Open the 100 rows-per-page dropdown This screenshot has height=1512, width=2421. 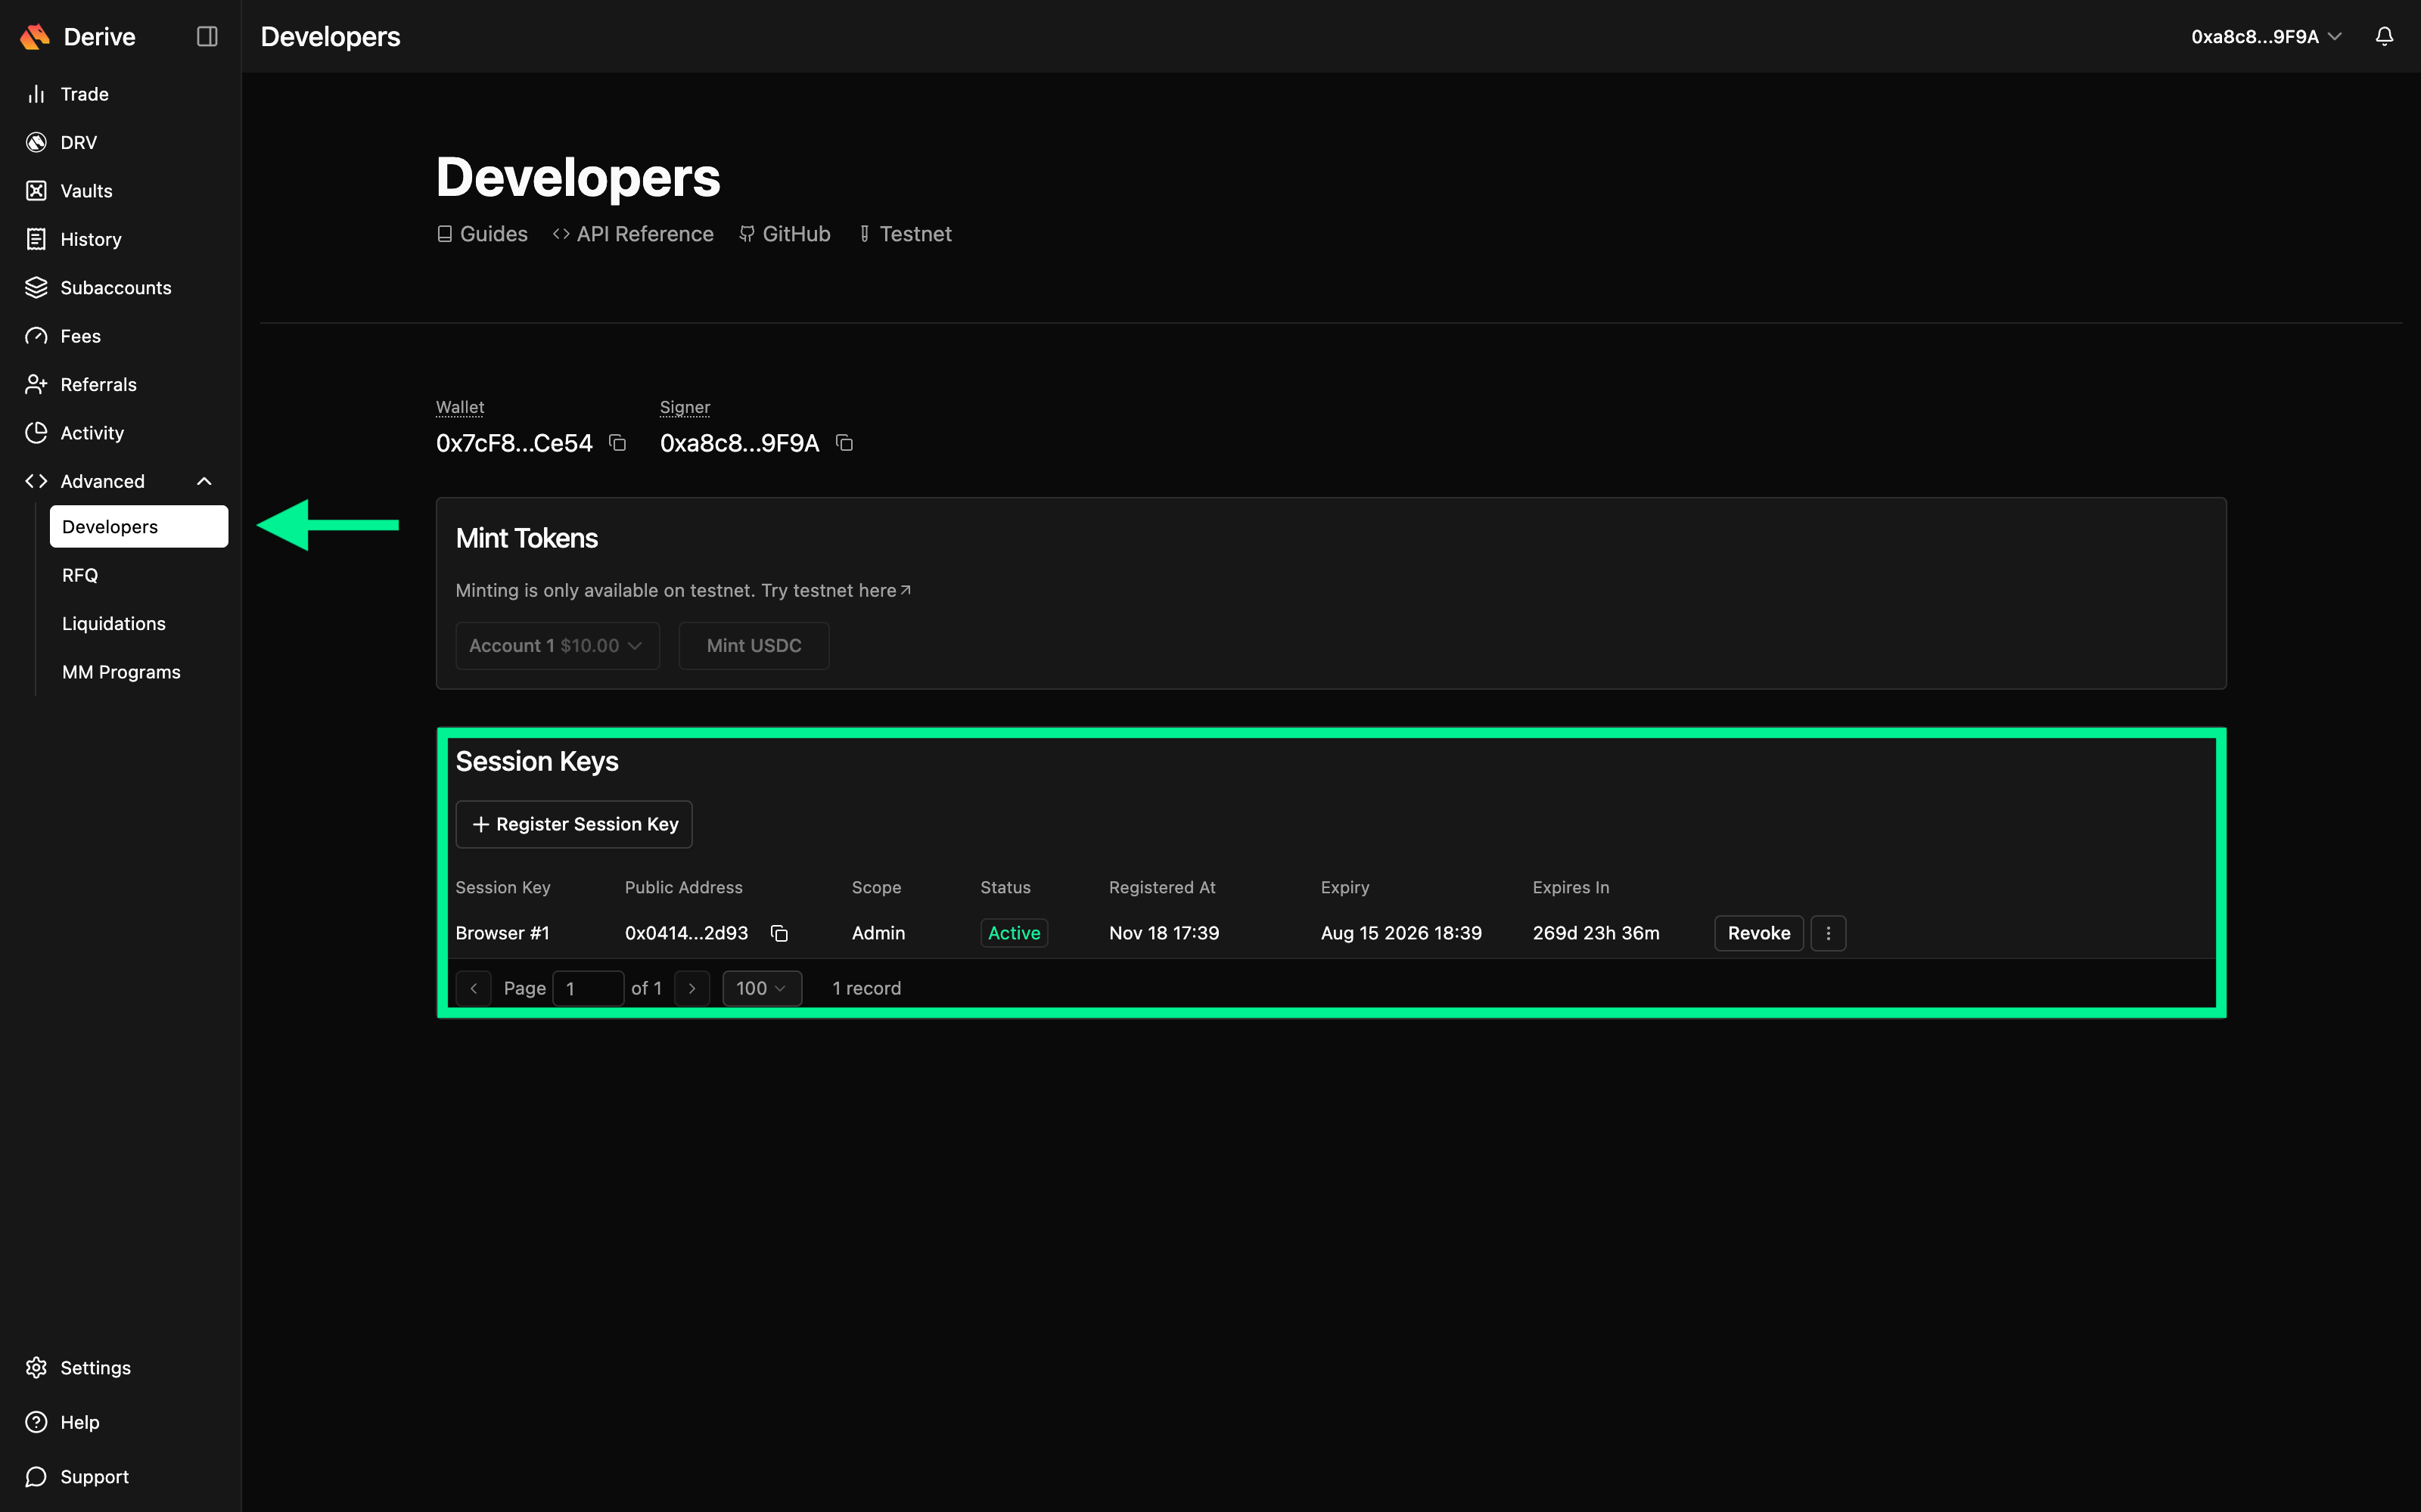761,988
